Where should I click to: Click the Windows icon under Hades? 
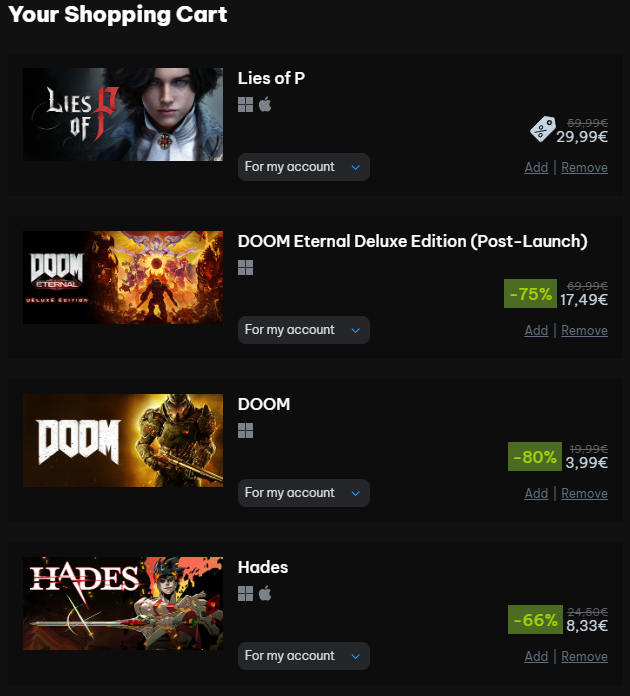[x=246, y=593]
